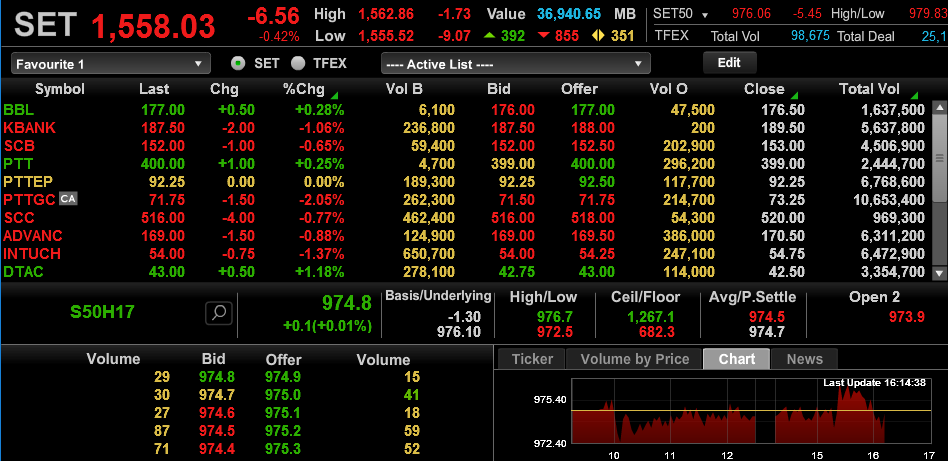Click the Open 2 value 973.9
948x461 pixels.
[x=907, y=316]
